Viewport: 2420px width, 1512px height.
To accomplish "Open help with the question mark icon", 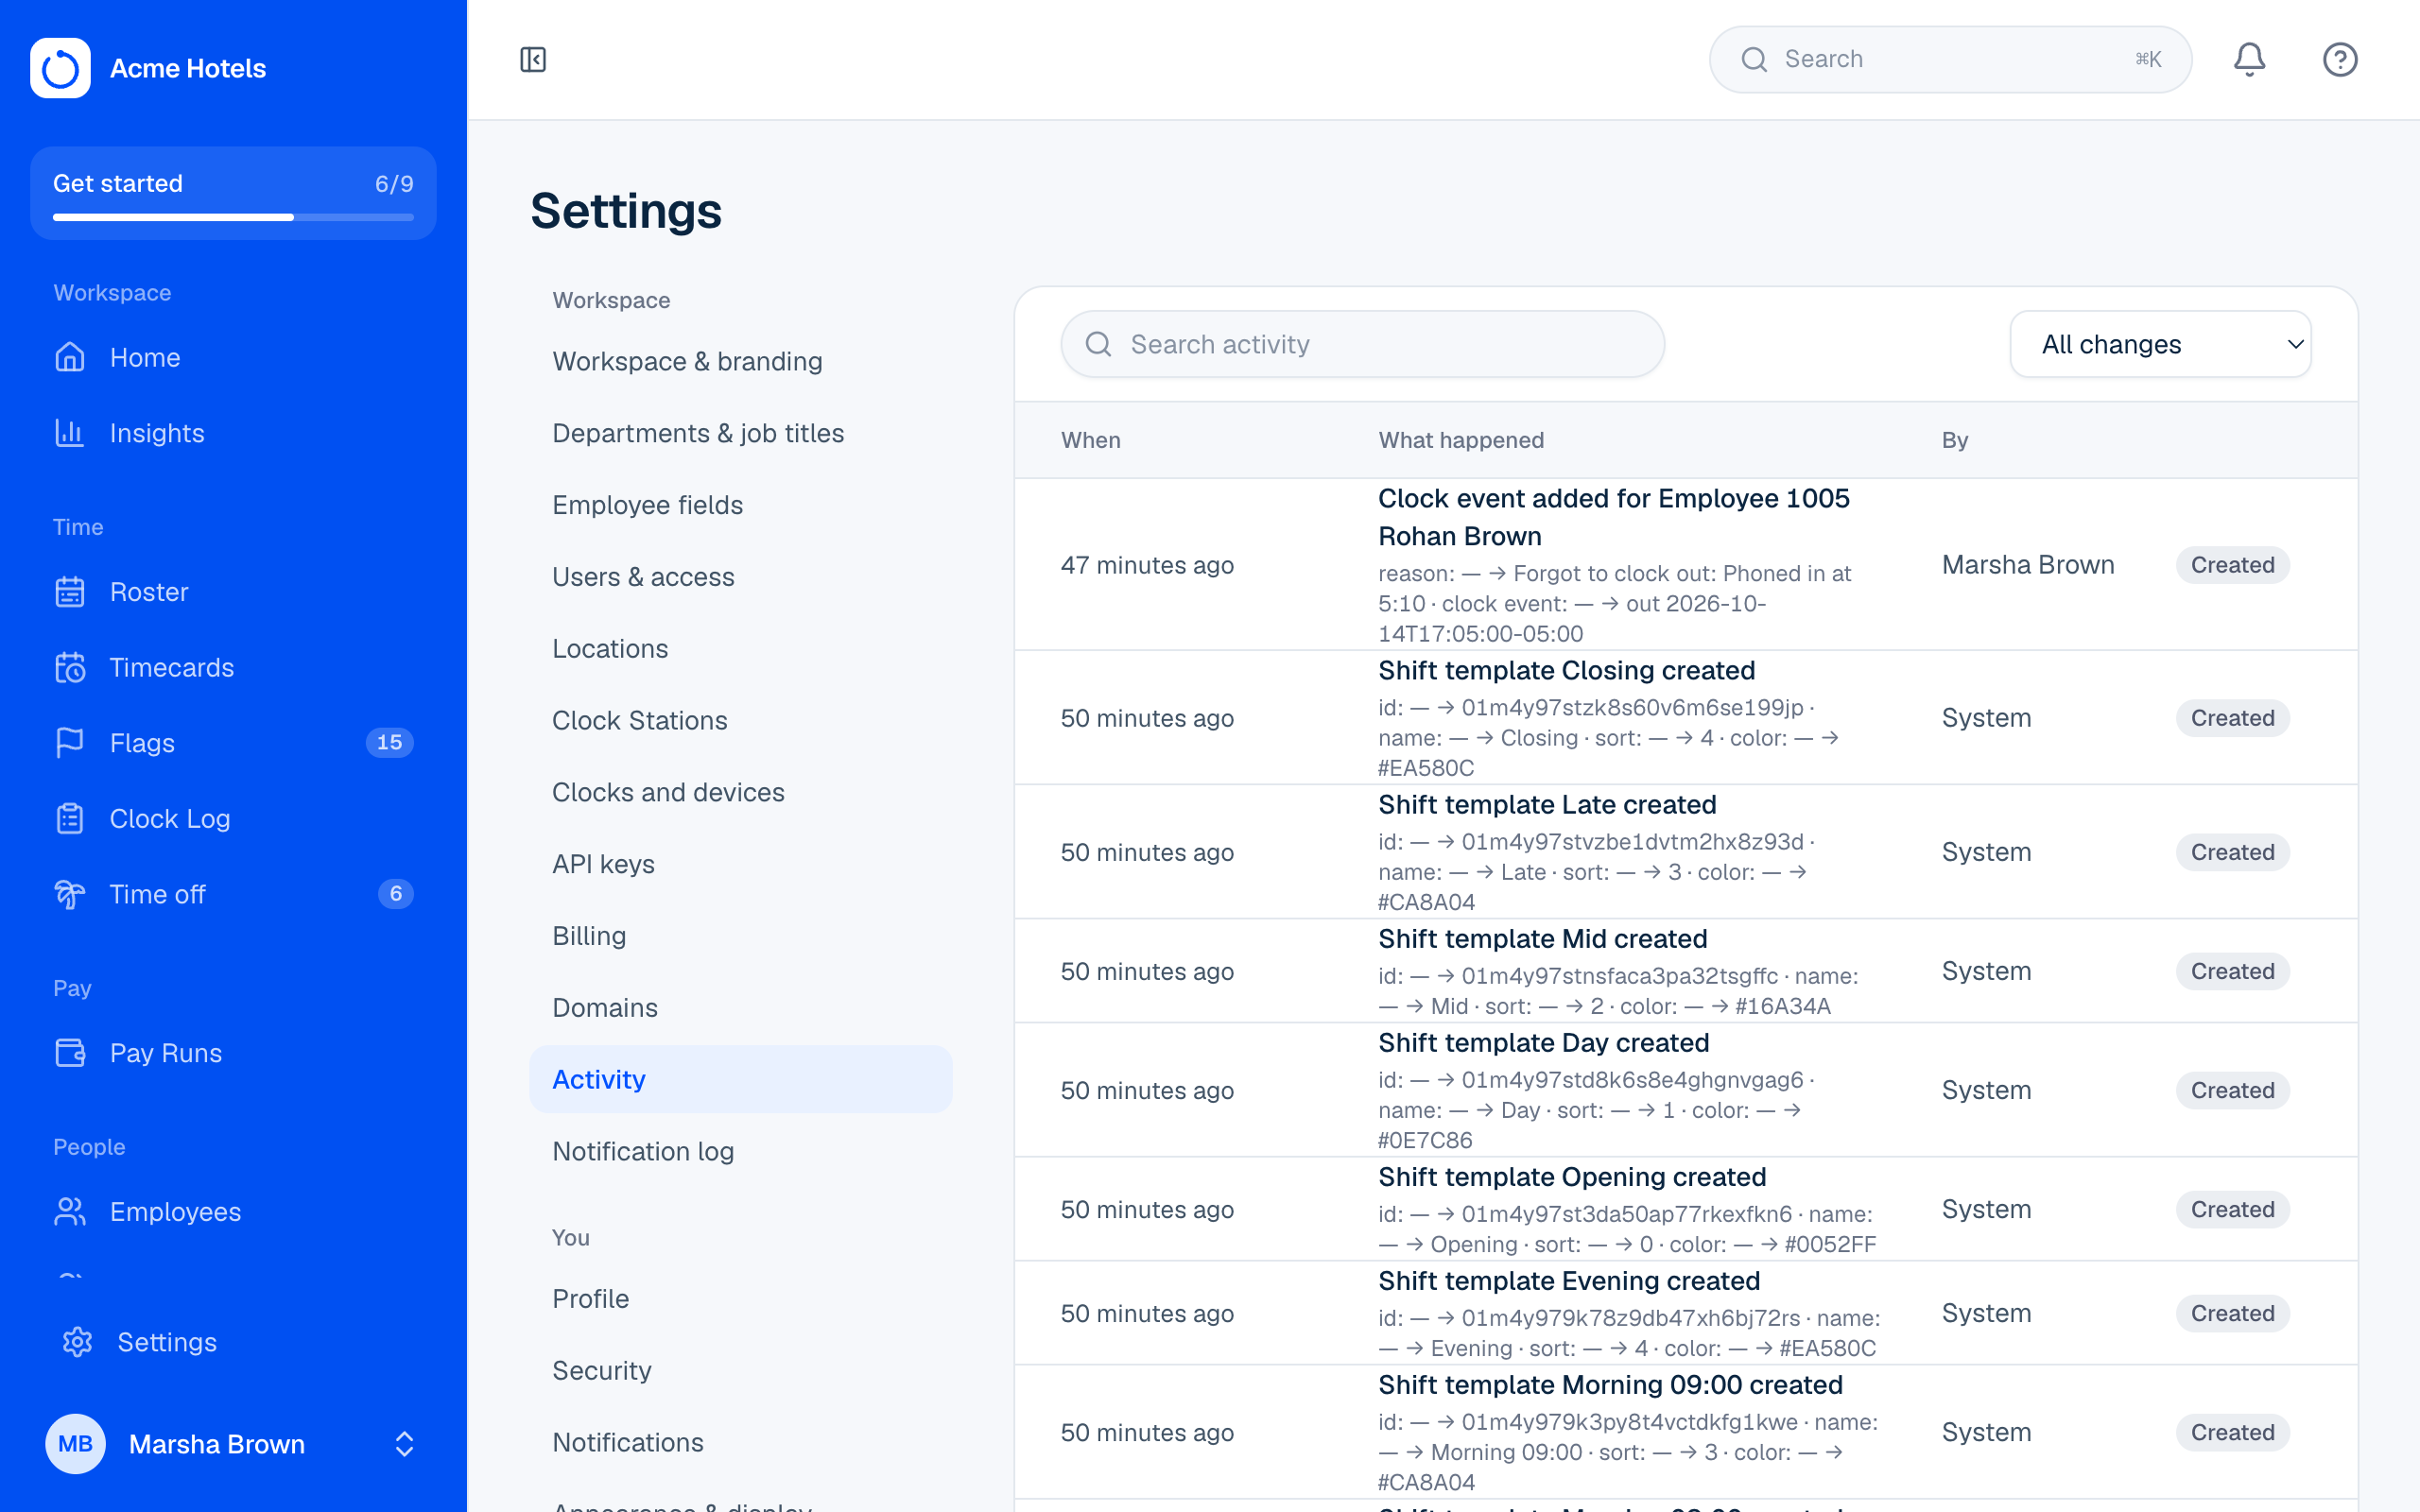I will (x=2340, y=60).
